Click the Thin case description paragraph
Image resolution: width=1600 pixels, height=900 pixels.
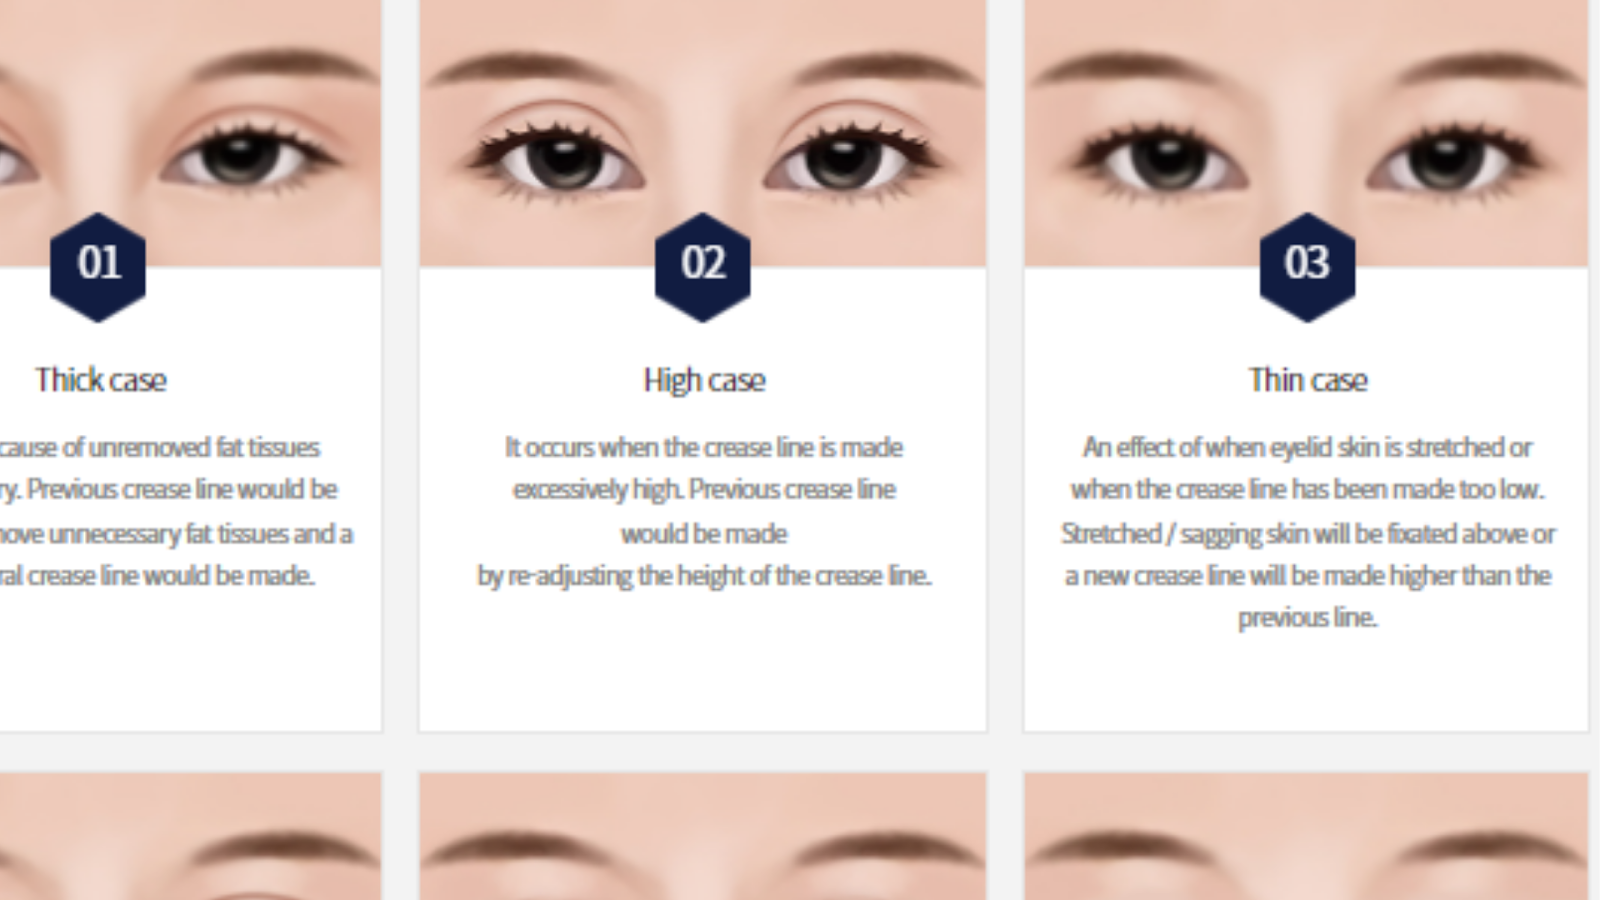(x=1308, y=532)
